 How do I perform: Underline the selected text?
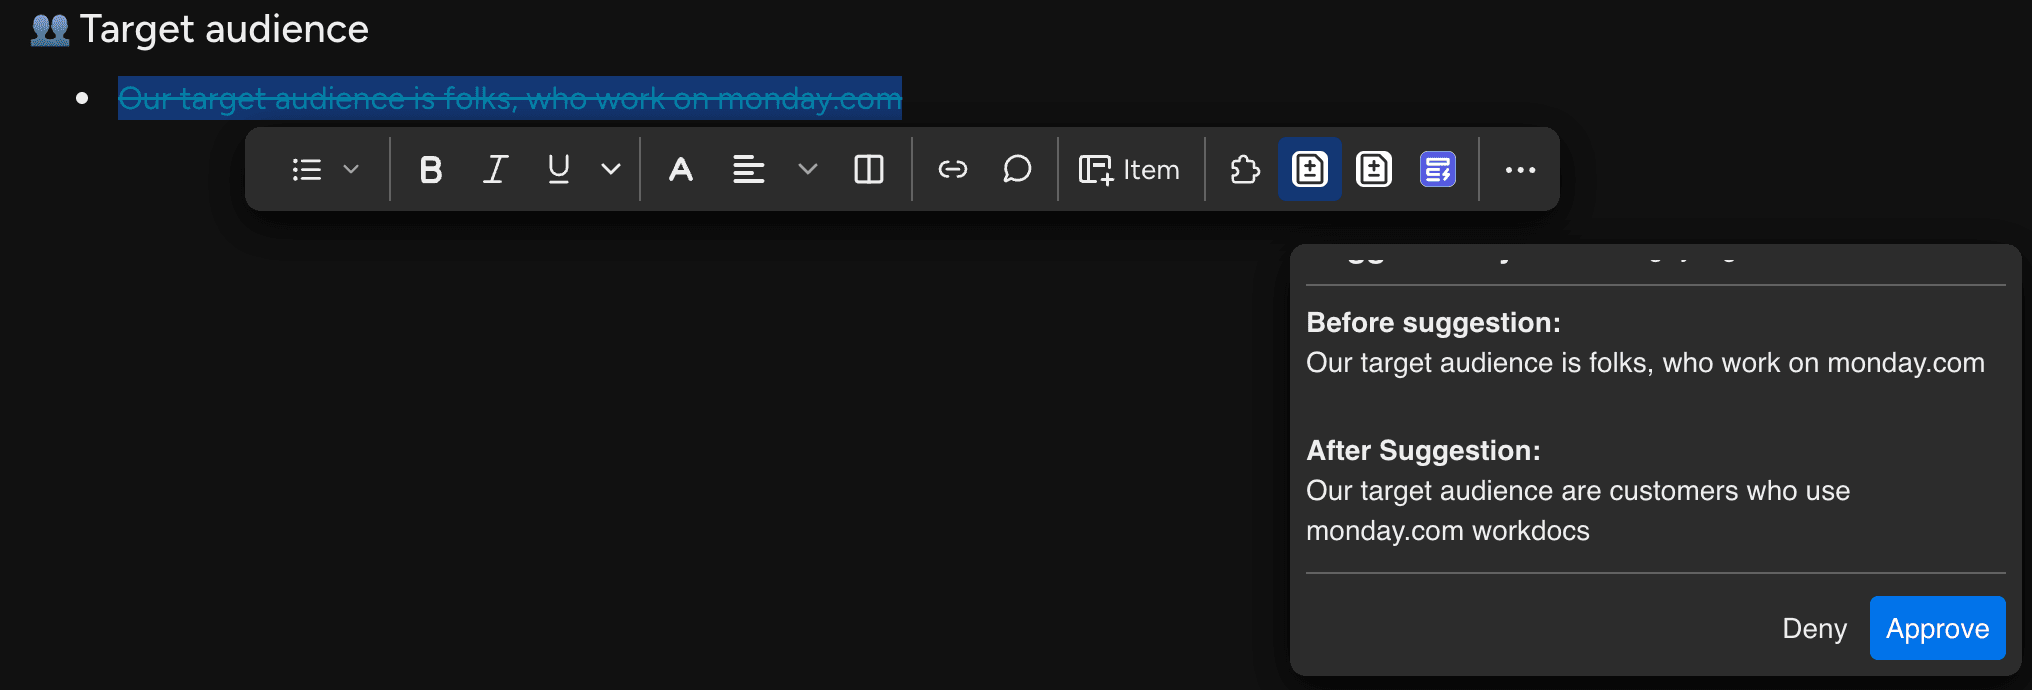(559, 170)
